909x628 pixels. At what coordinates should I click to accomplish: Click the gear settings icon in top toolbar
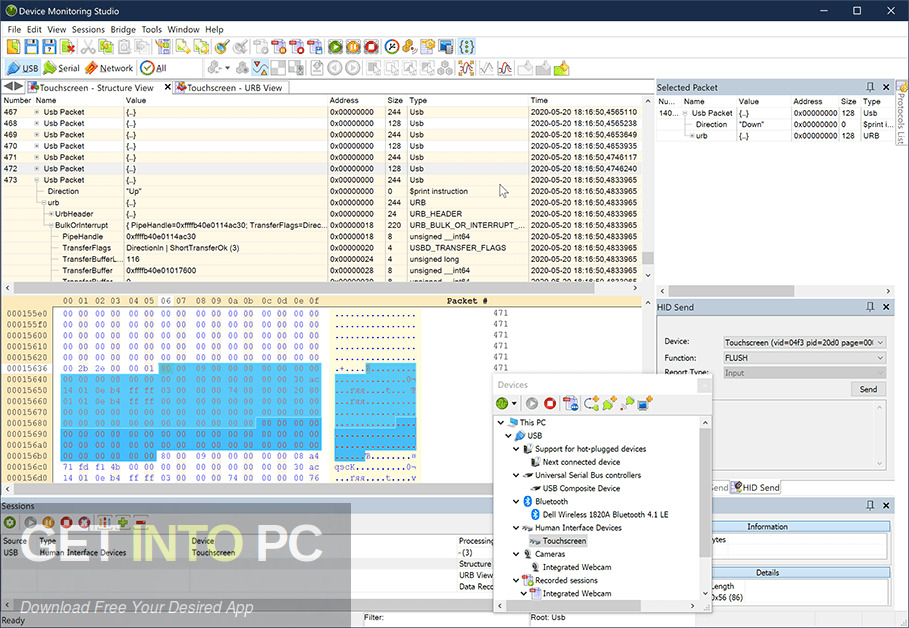click(x=427, y=47)
